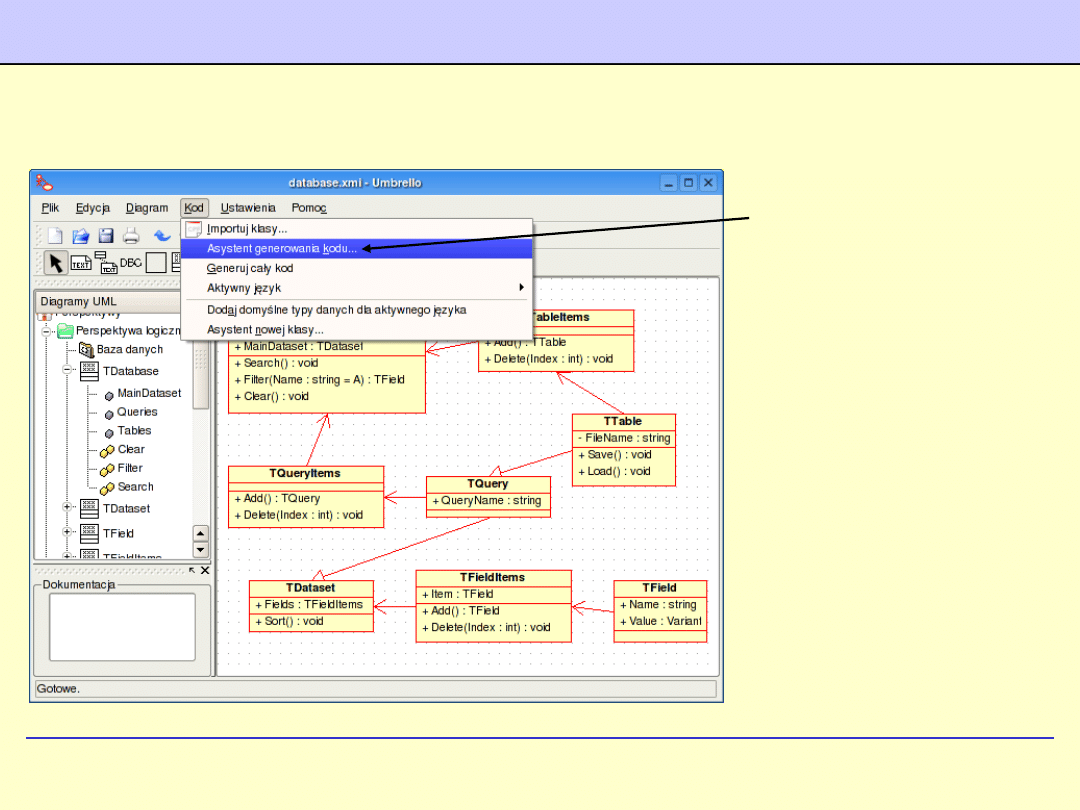
Task: Choose Asystent generowania kodu menu entry
Action: click(281, 248)
